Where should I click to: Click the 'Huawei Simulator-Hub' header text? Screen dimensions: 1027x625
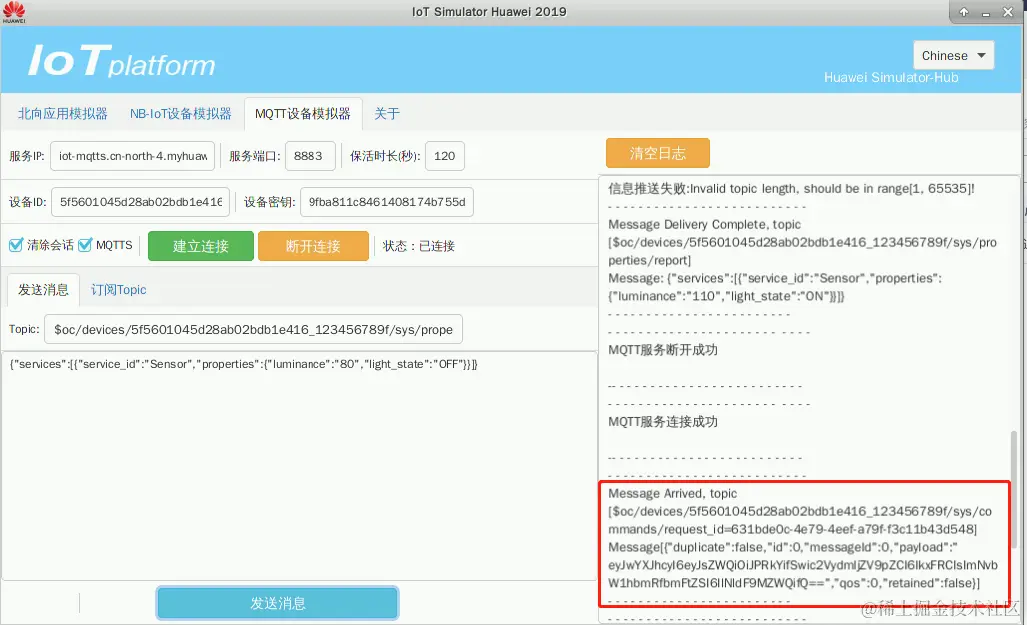891,77
